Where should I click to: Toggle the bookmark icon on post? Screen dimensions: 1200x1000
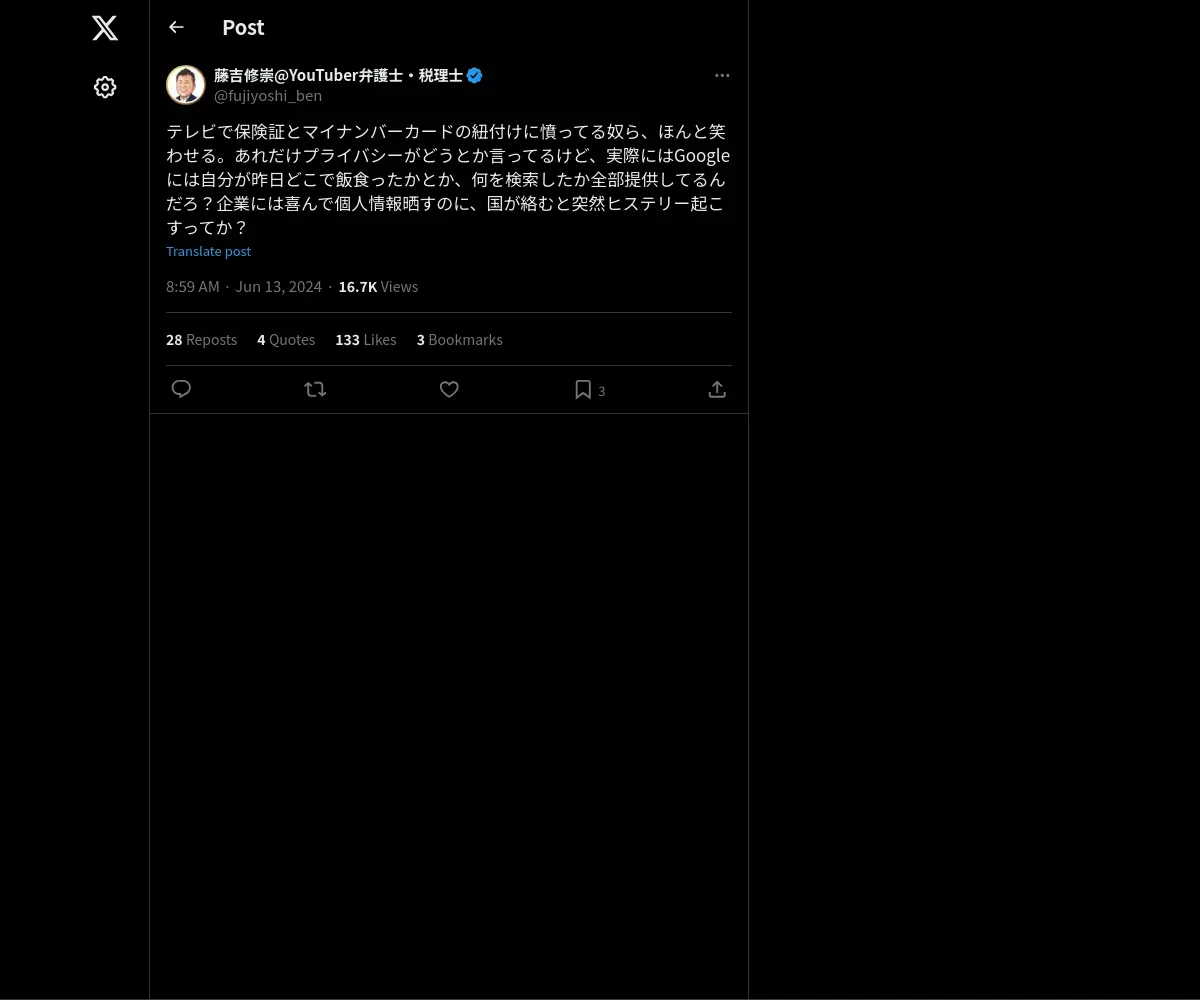coord(583,389)
